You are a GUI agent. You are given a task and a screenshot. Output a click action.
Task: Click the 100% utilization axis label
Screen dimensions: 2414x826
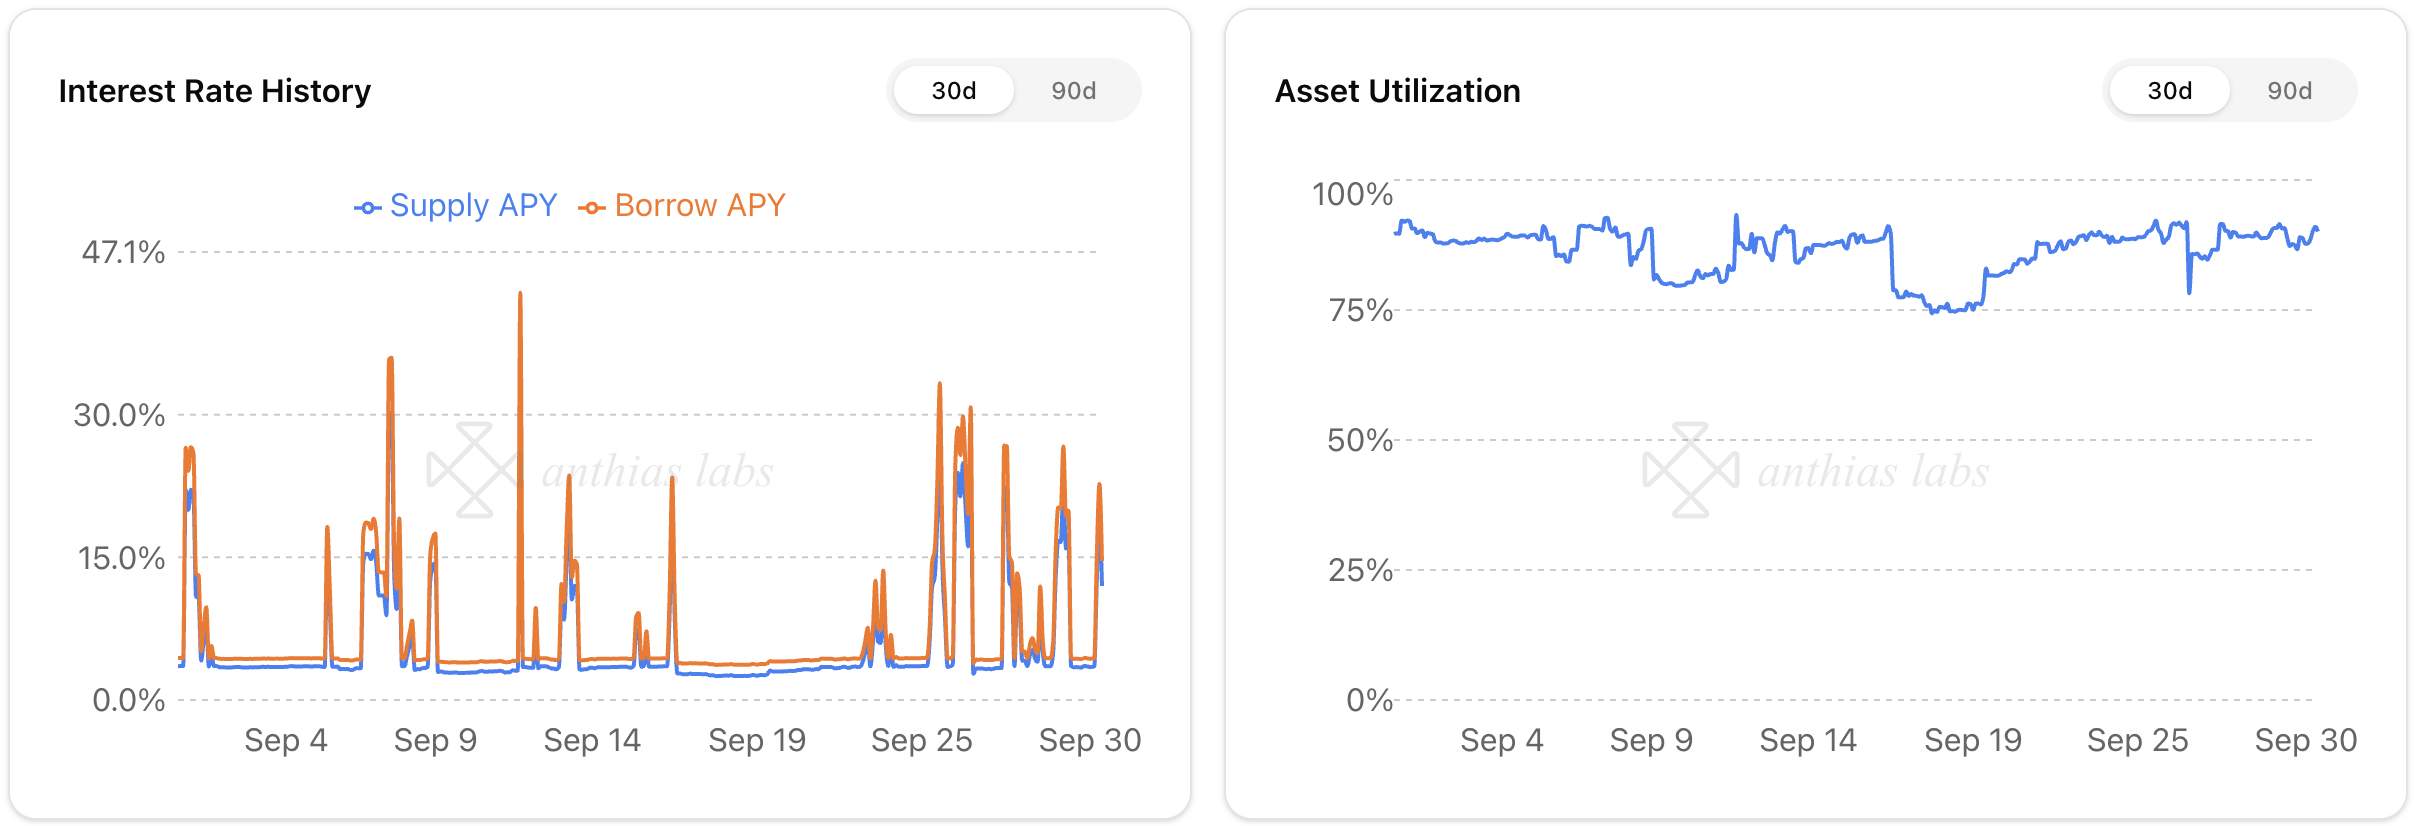pyautogui.click(x=1352, y=194)
